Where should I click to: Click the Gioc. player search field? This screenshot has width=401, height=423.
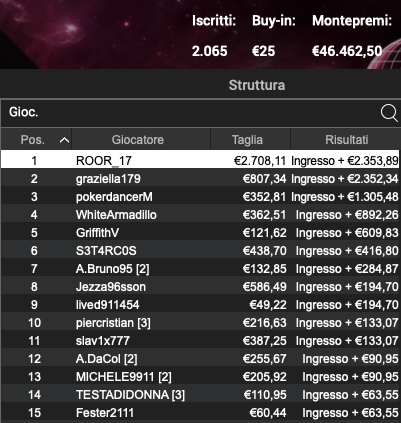190,113
